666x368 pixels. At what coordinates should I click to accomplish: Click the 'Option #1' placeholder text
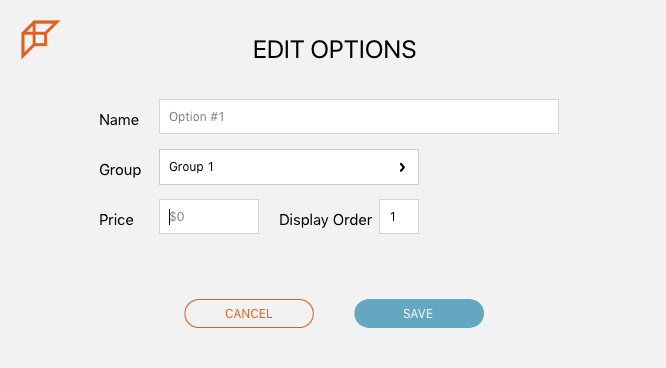[197, 116]
